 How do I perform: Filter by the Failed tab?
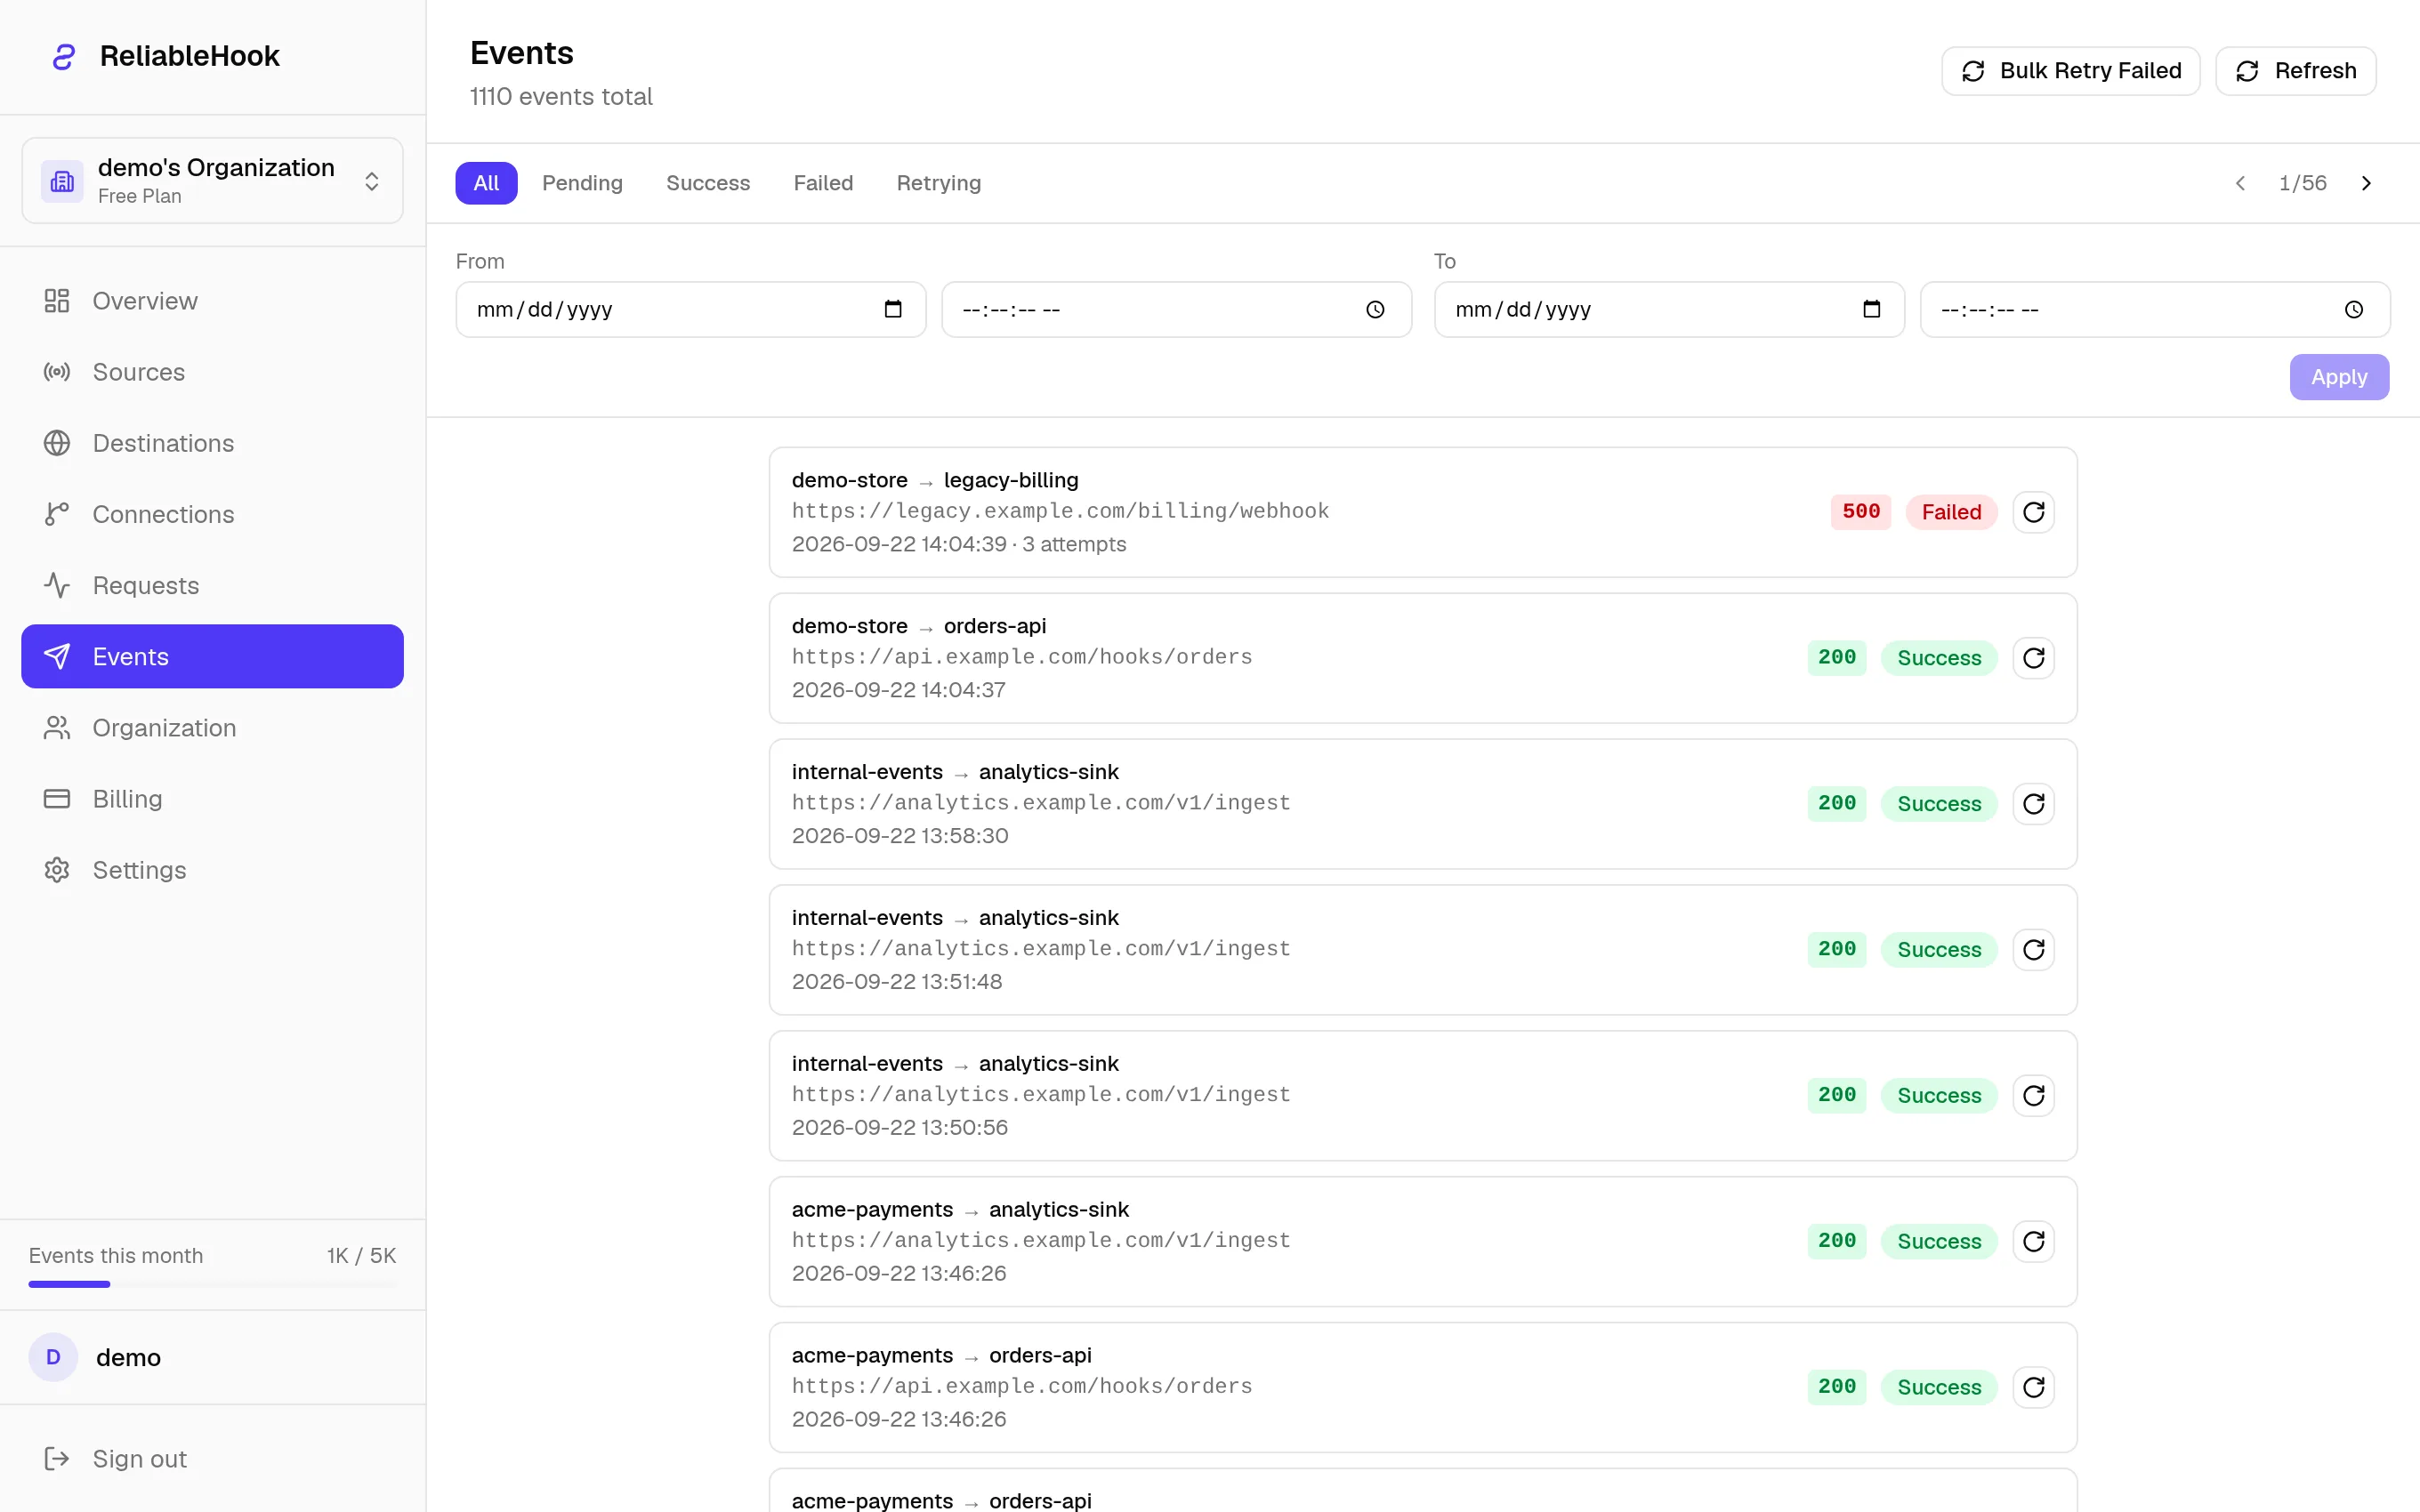pos(823,183)
